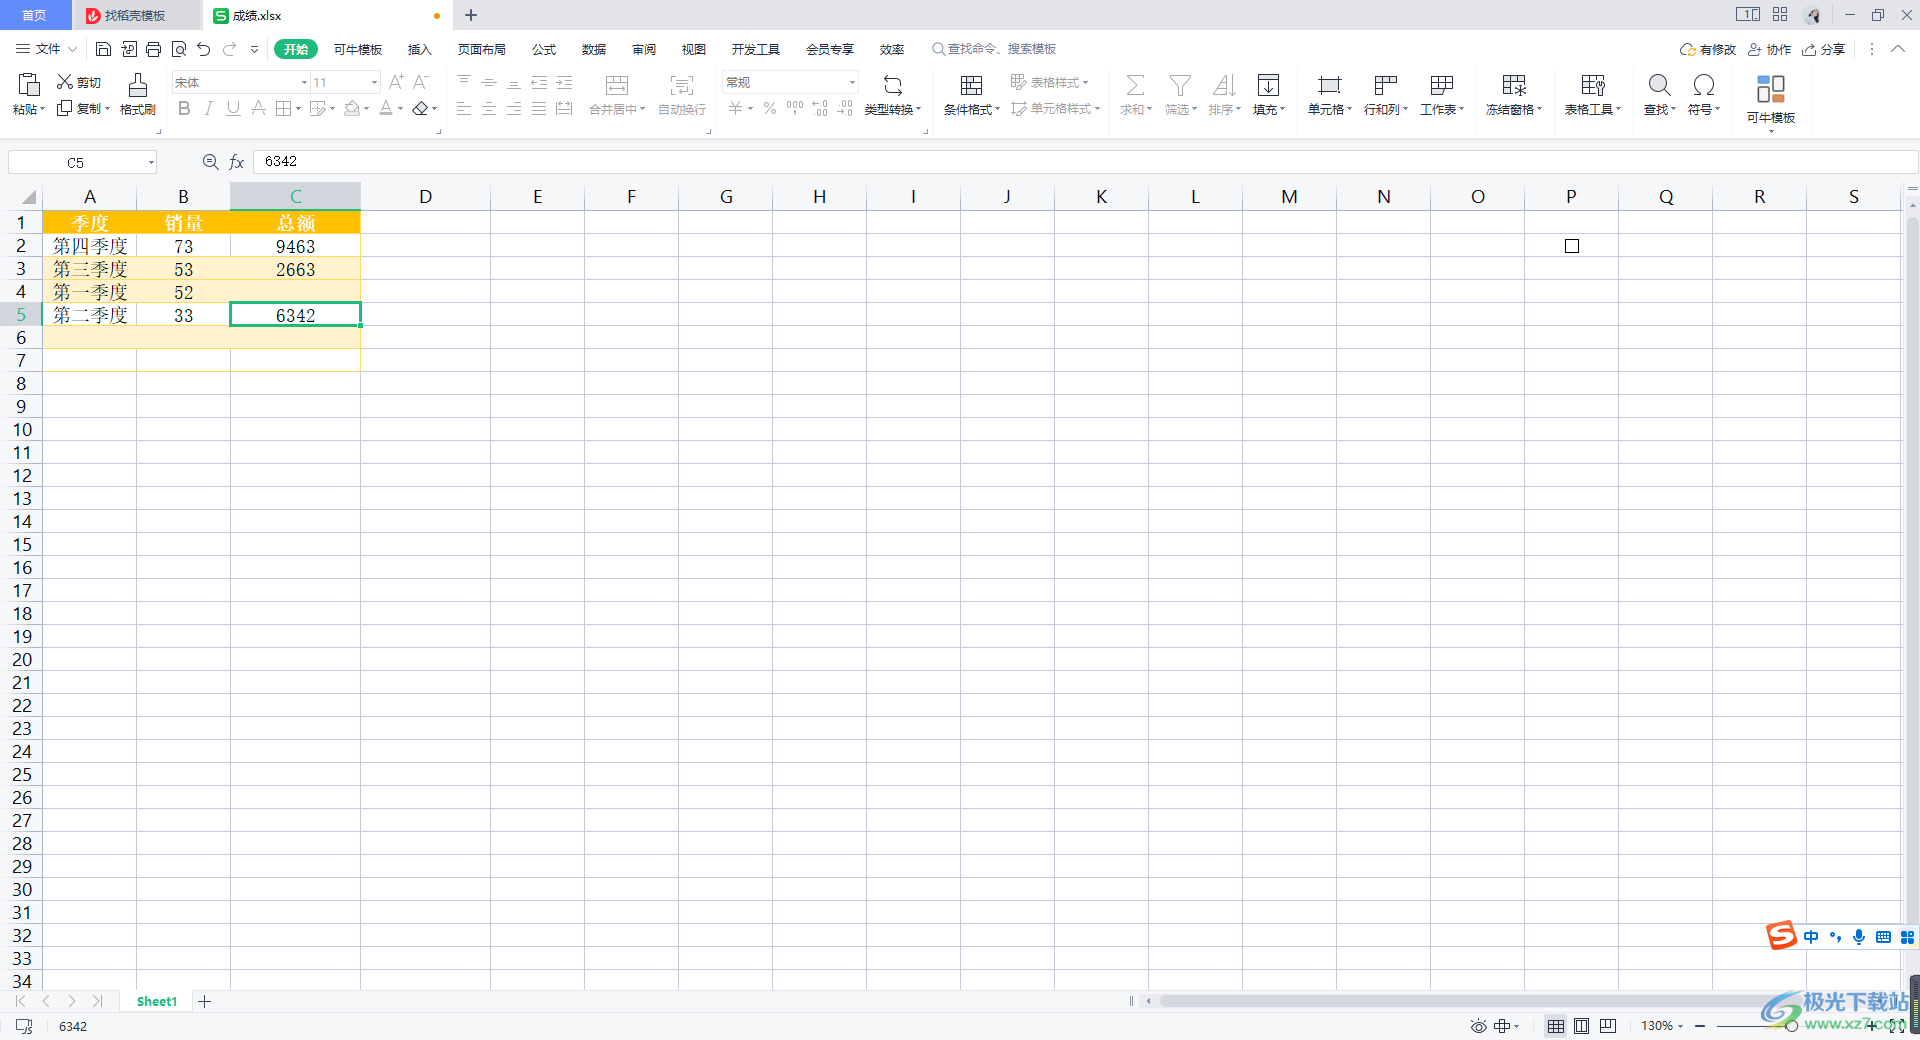Click the 有修改 sync status button
Screen dimensions: 1920x1040
click(x=1708, y=49)
